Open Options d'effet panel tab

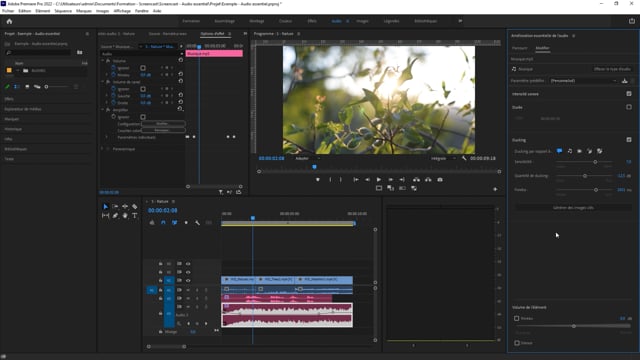[x=213, y=34]
